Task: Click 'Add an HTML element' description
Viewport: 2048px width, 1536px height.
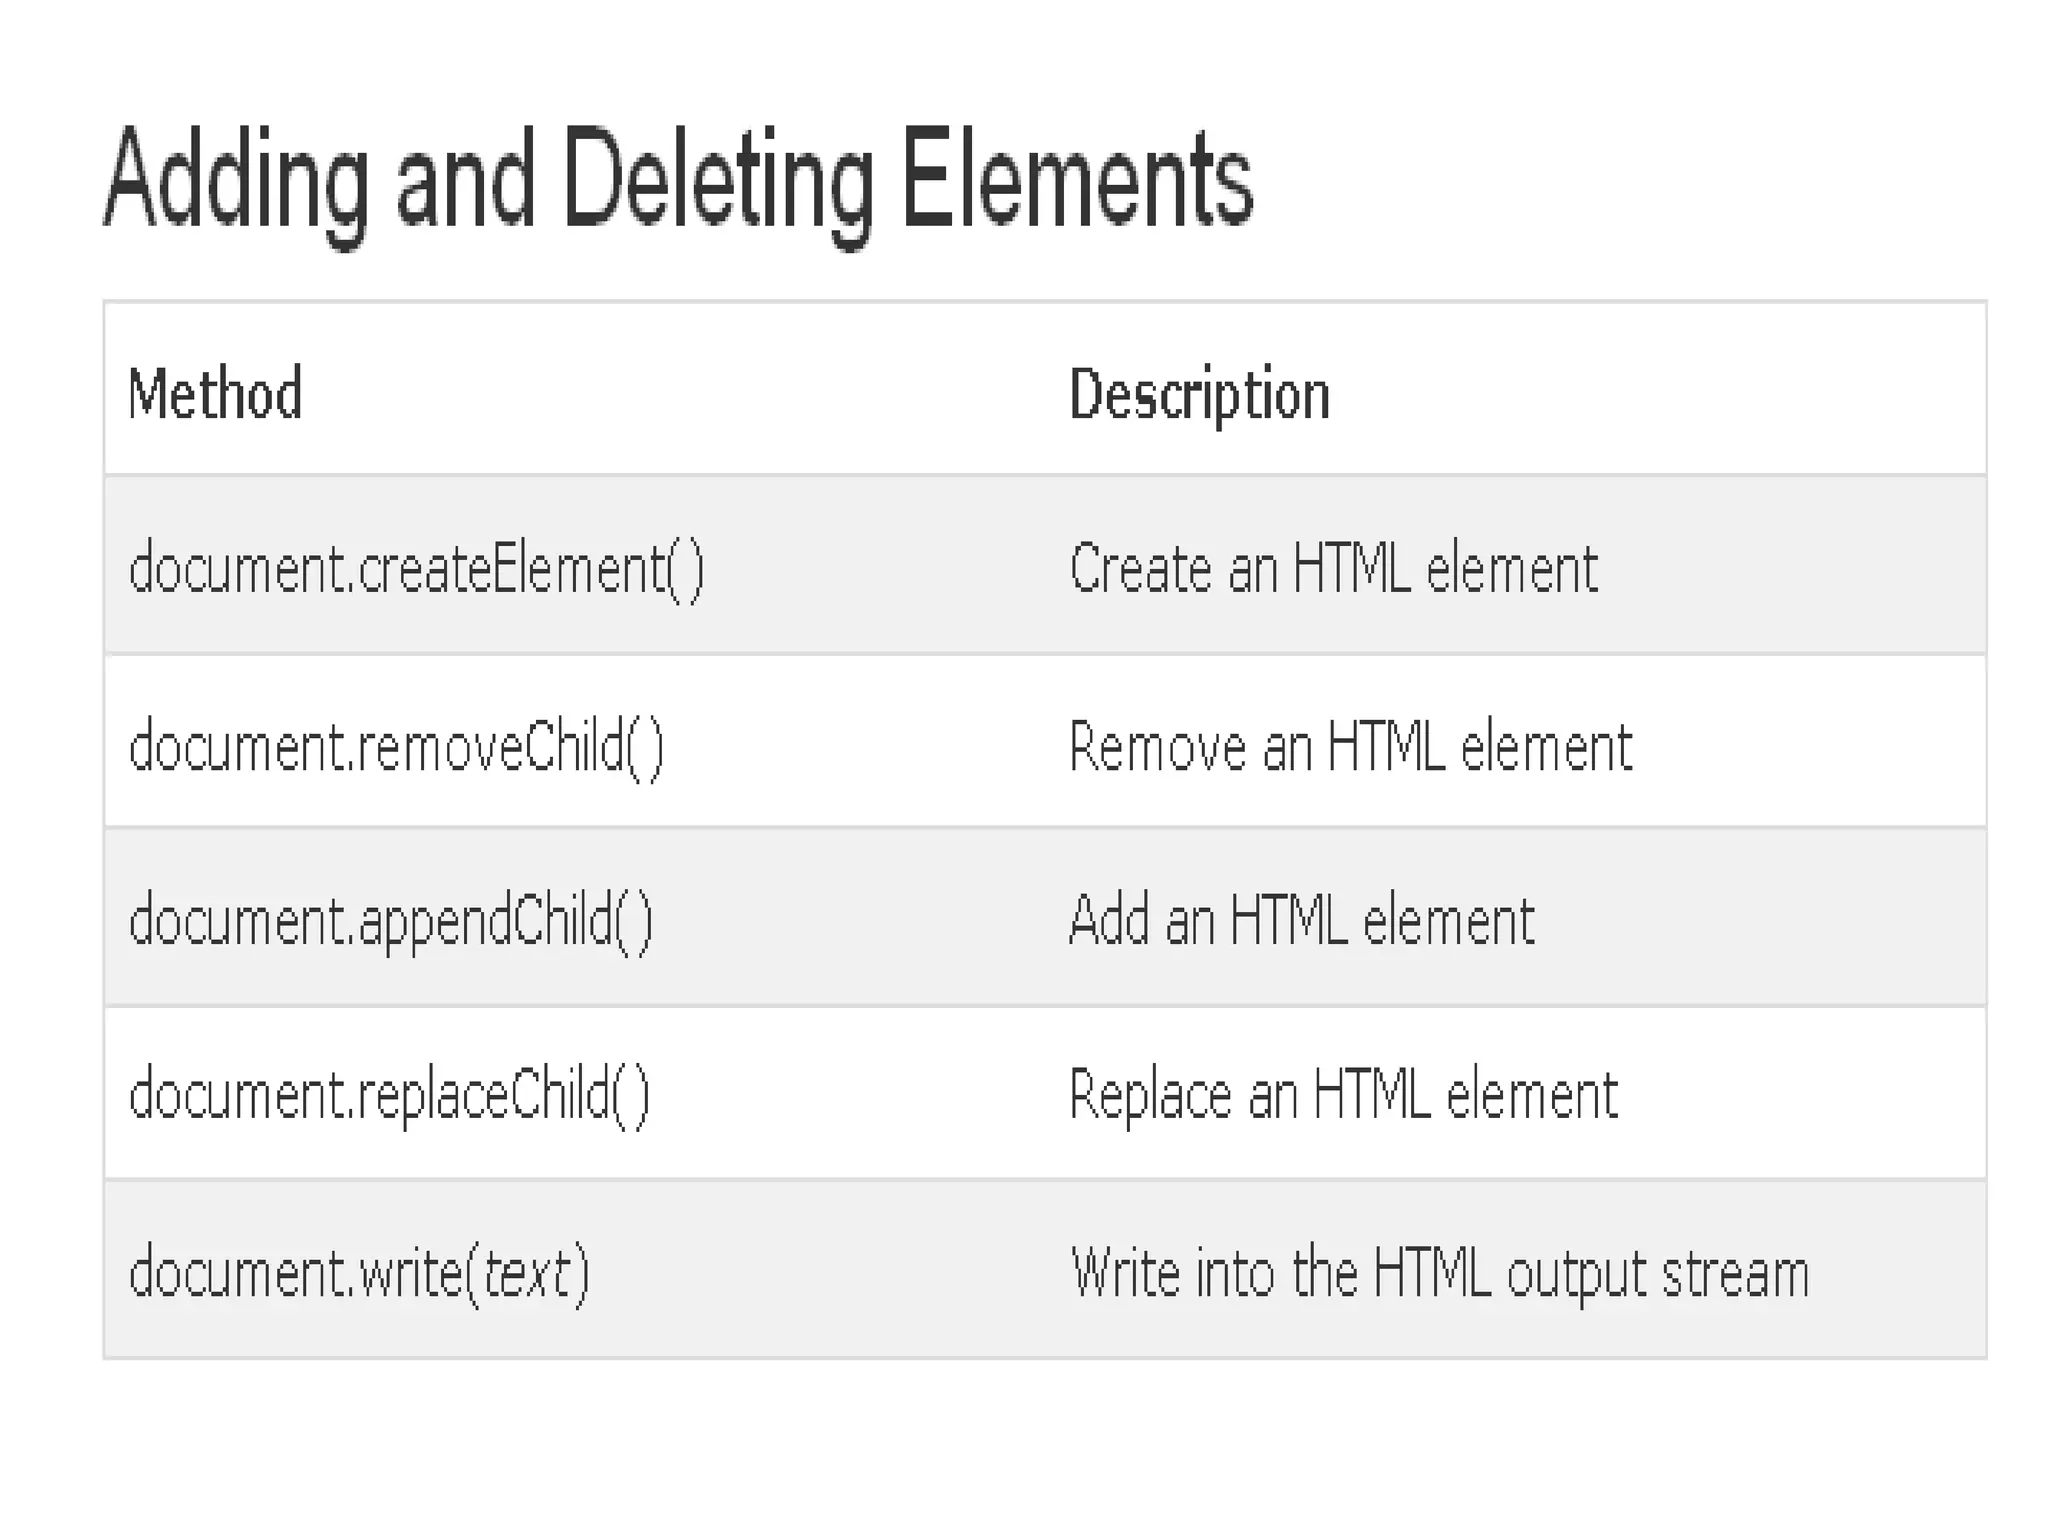Action: pos(1301,920)
